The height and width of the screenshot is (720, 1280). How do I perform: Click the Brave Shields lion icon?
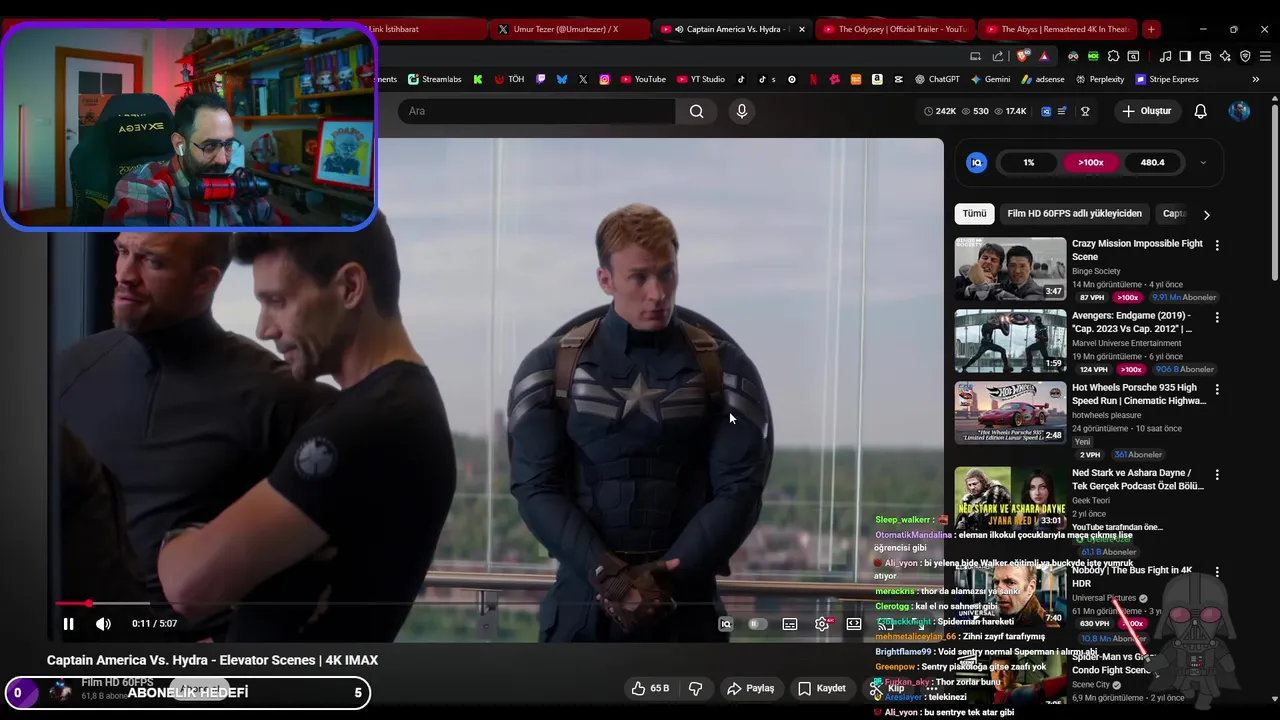[x=1022, y=56]
